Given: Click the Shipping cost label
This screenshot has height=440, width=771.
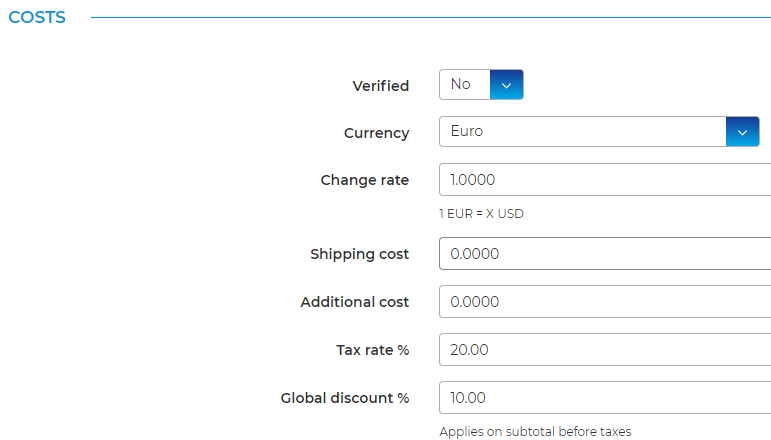Looking at the screenshot, I should 359,254.
